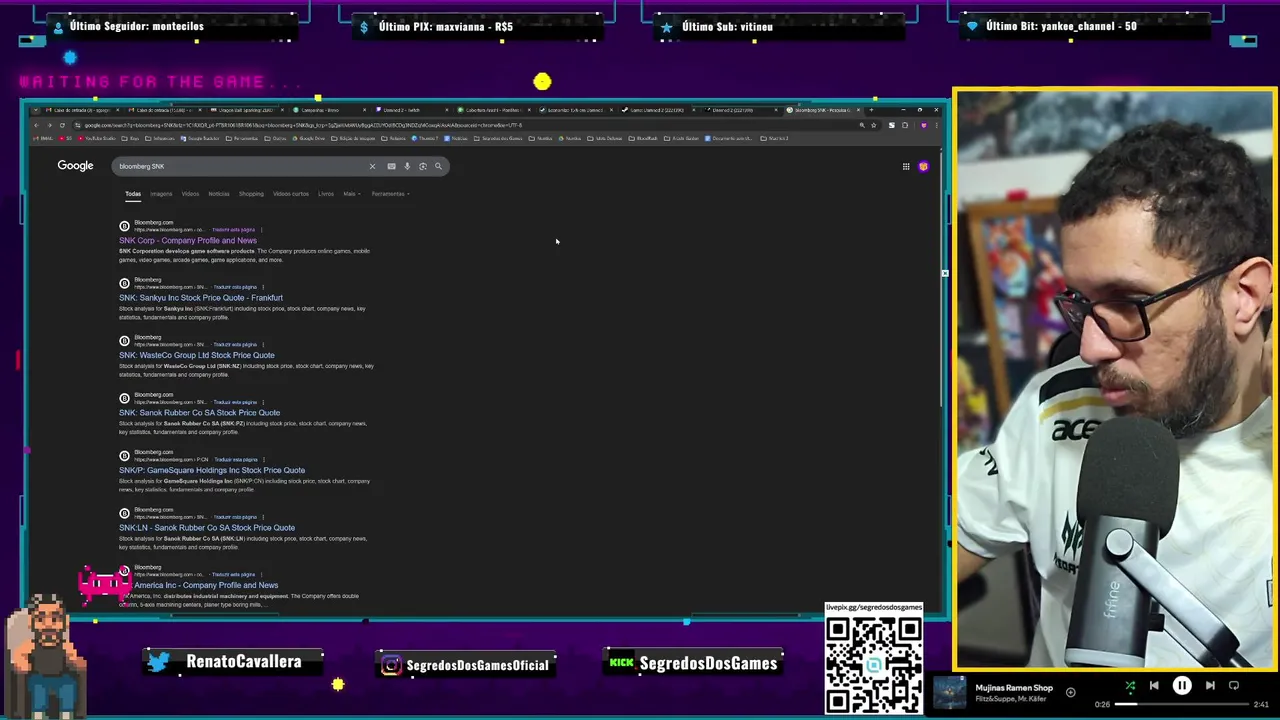Open SNK Corp - Company Profile and News
This screenshot has width=1280, height=720.
click(x=188, y=241)
